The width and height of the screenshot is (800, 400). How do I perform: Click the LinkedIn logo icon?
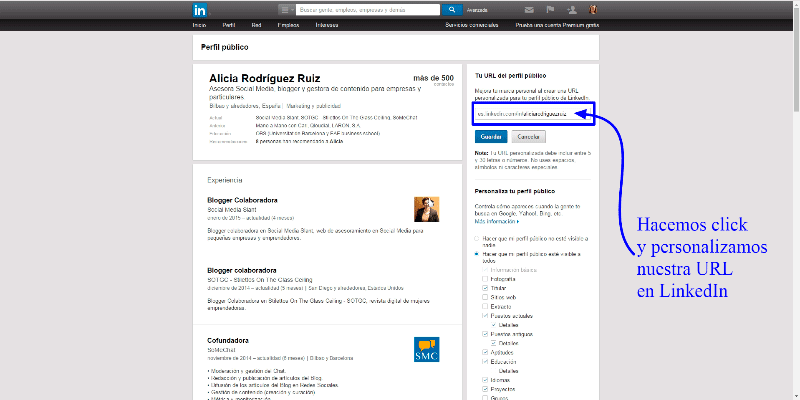(x=199, y=10)
